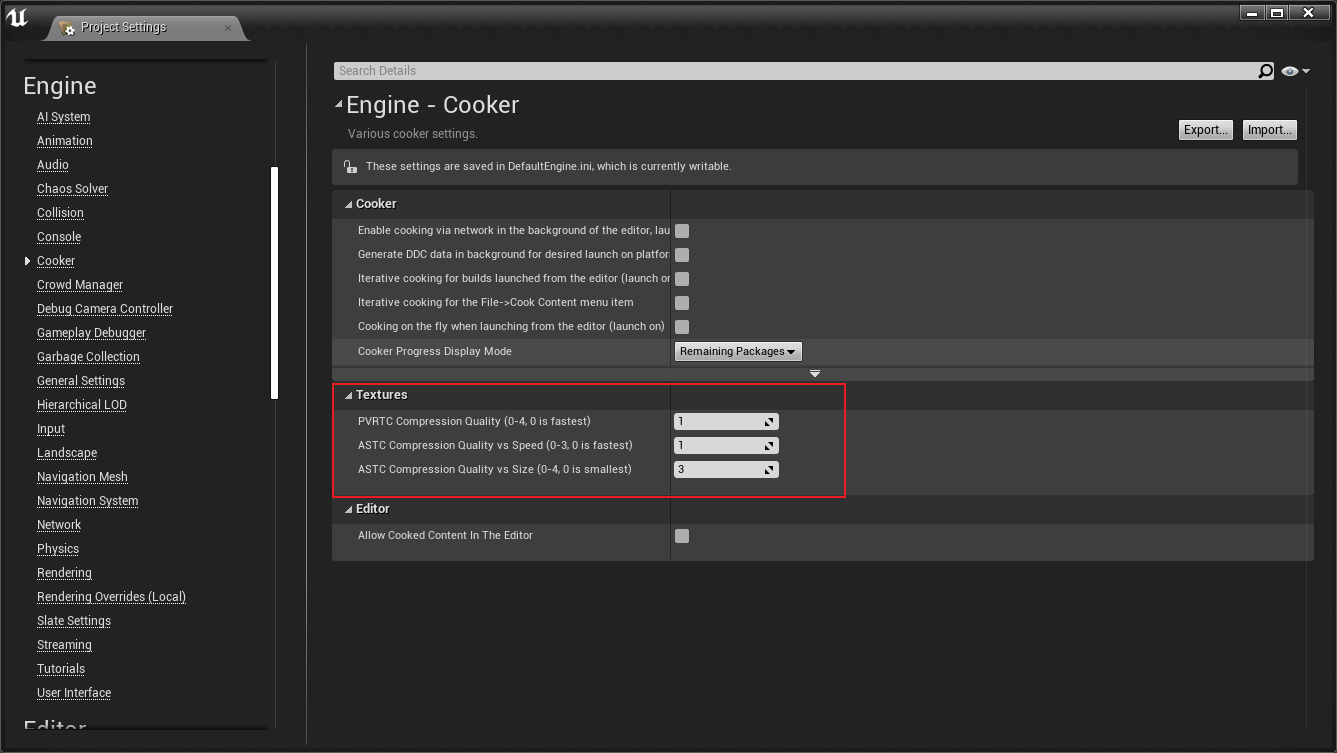Click the lock icon beside DefaultEngine.ini notice
This screenshot has height=753, width=1337.
click(349, 167)
